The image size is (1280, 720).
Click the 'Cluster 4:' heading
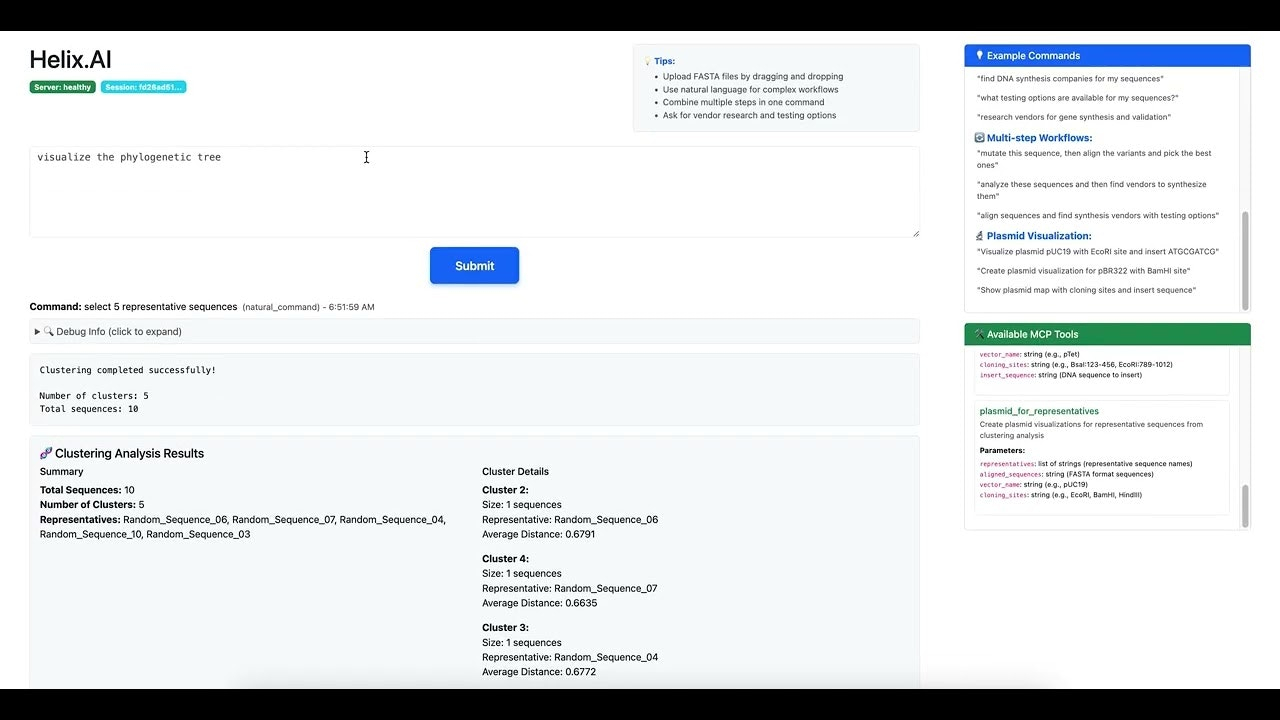click(505, 559)
